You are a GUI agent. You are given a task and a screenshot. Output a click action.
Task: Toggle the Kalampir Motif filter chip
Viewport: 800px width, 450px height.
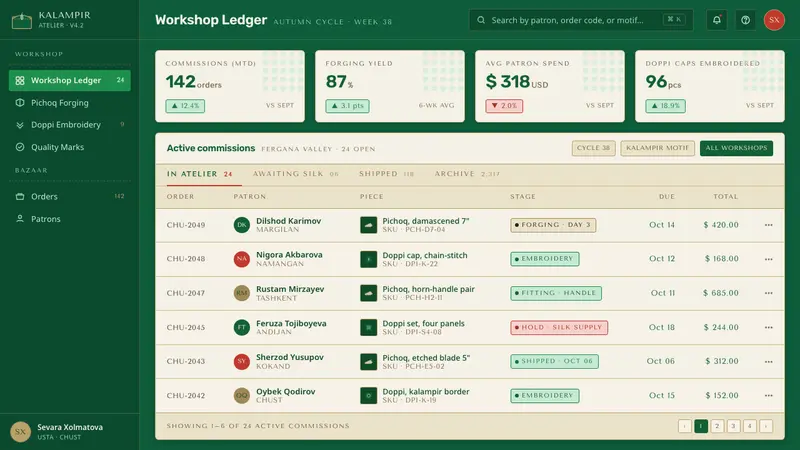click(x=658, y=148)
